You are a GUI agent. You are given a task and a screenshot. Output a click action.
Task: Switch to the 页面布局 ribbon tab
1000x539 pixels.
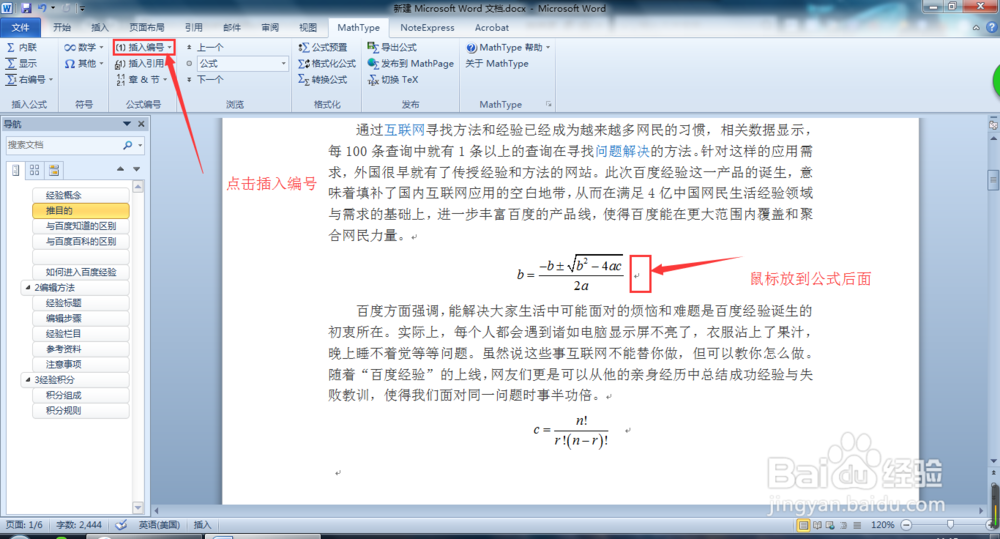[x=147, y=27]
